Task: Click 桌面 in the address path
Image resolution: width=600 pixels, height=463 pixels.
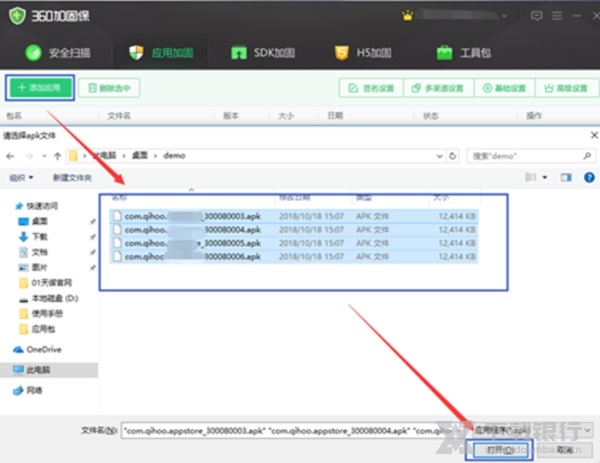Action: pos(140,155)
